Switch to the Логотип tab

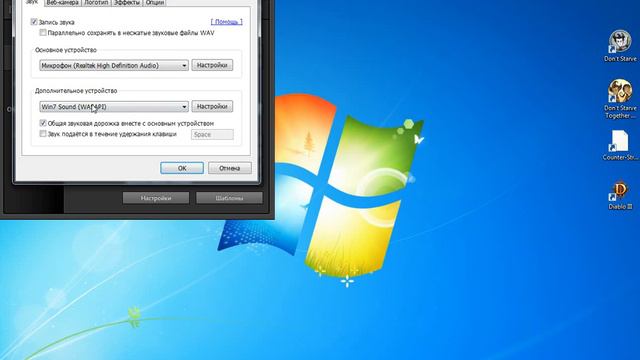tap(96, 2)
